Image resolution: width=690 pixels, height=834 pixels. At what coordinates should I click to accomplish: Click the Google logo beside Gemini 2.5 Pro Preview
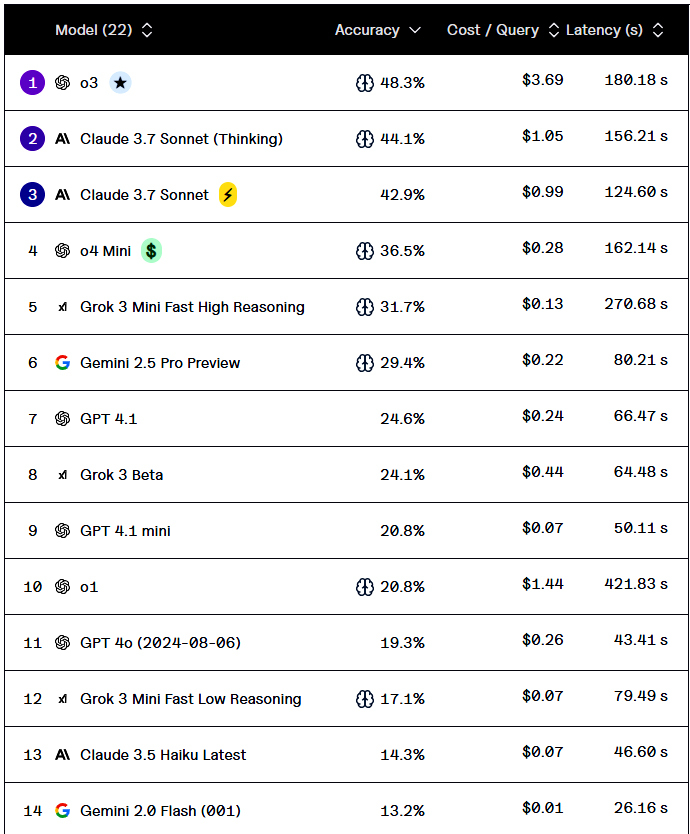tap(62, 363)
